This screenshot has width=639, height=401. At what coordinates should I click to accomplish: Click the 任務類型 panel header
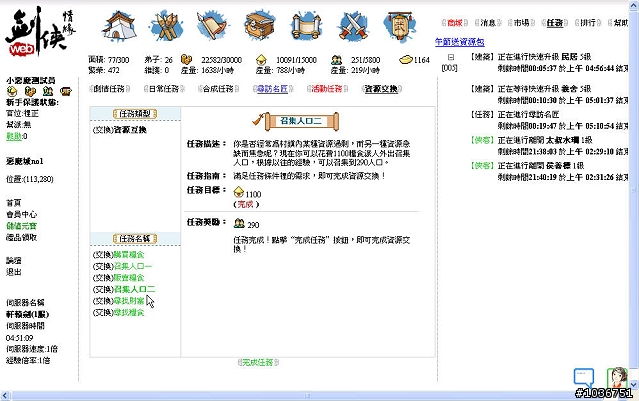click(x=135, y=113)
